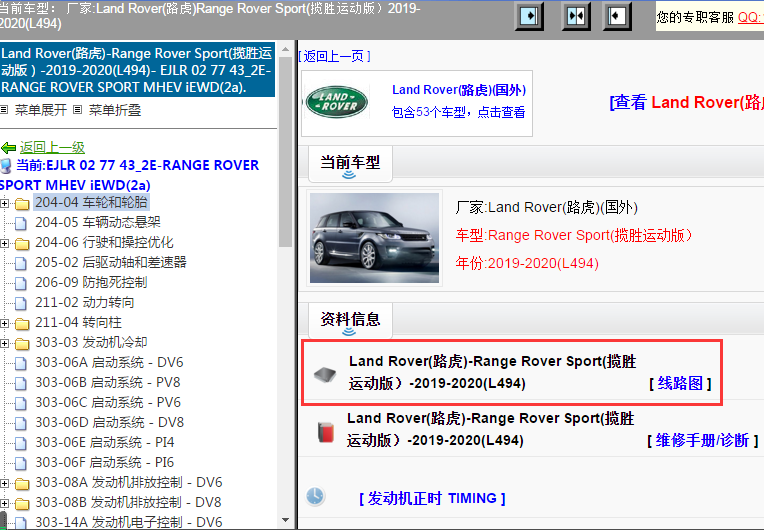Click the folder icon for 204-06 行驶和操控优化
Screen dimensions: 764x530
[21, 243]
